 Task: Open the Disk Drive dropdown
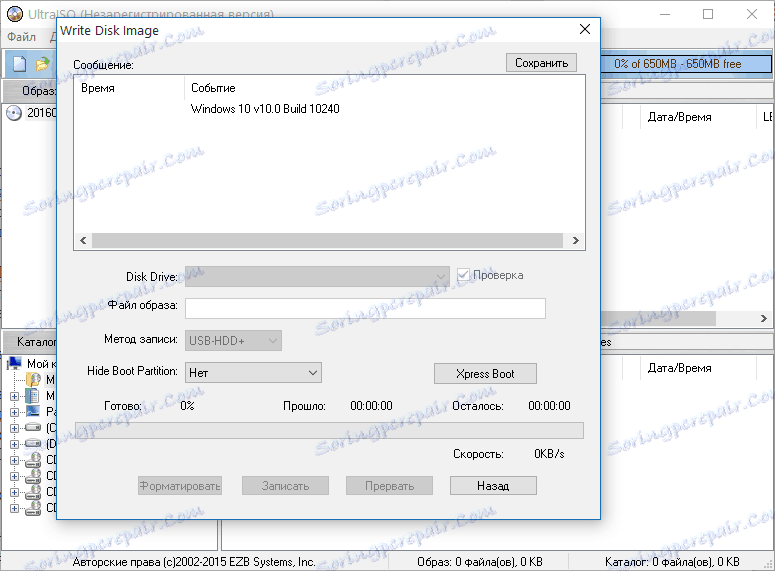click(317, 276)
